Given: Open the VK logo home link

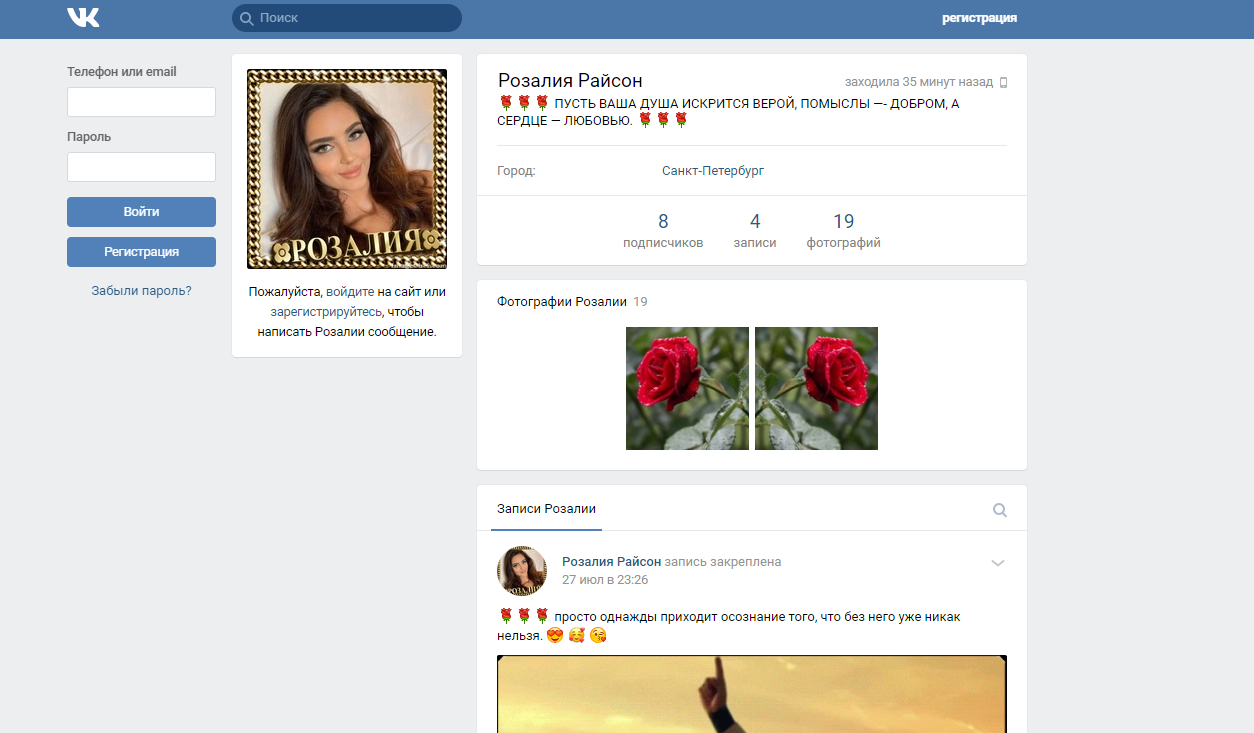Looking at the screenshot, I should [x=83, y=18].
